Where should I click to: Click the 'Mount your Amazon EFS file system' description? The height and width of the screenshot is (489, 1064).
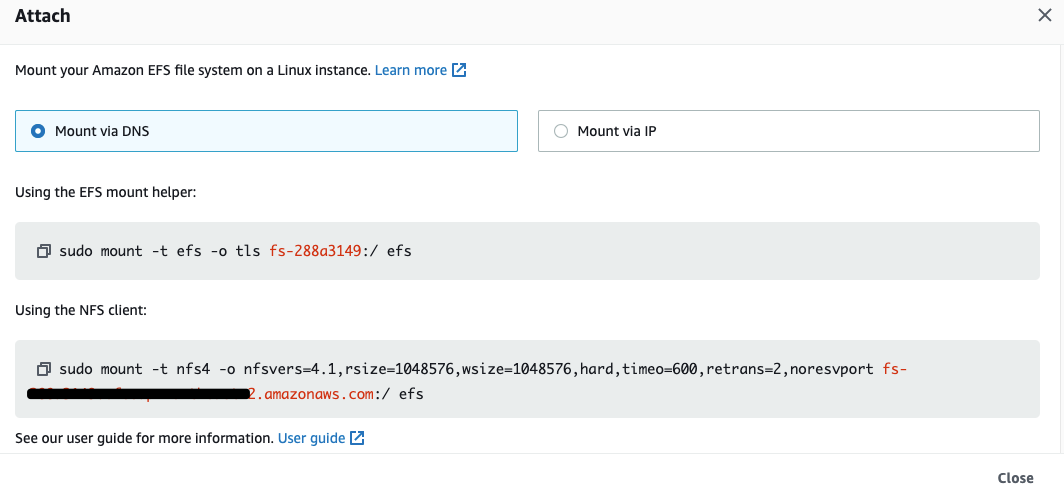192,70
